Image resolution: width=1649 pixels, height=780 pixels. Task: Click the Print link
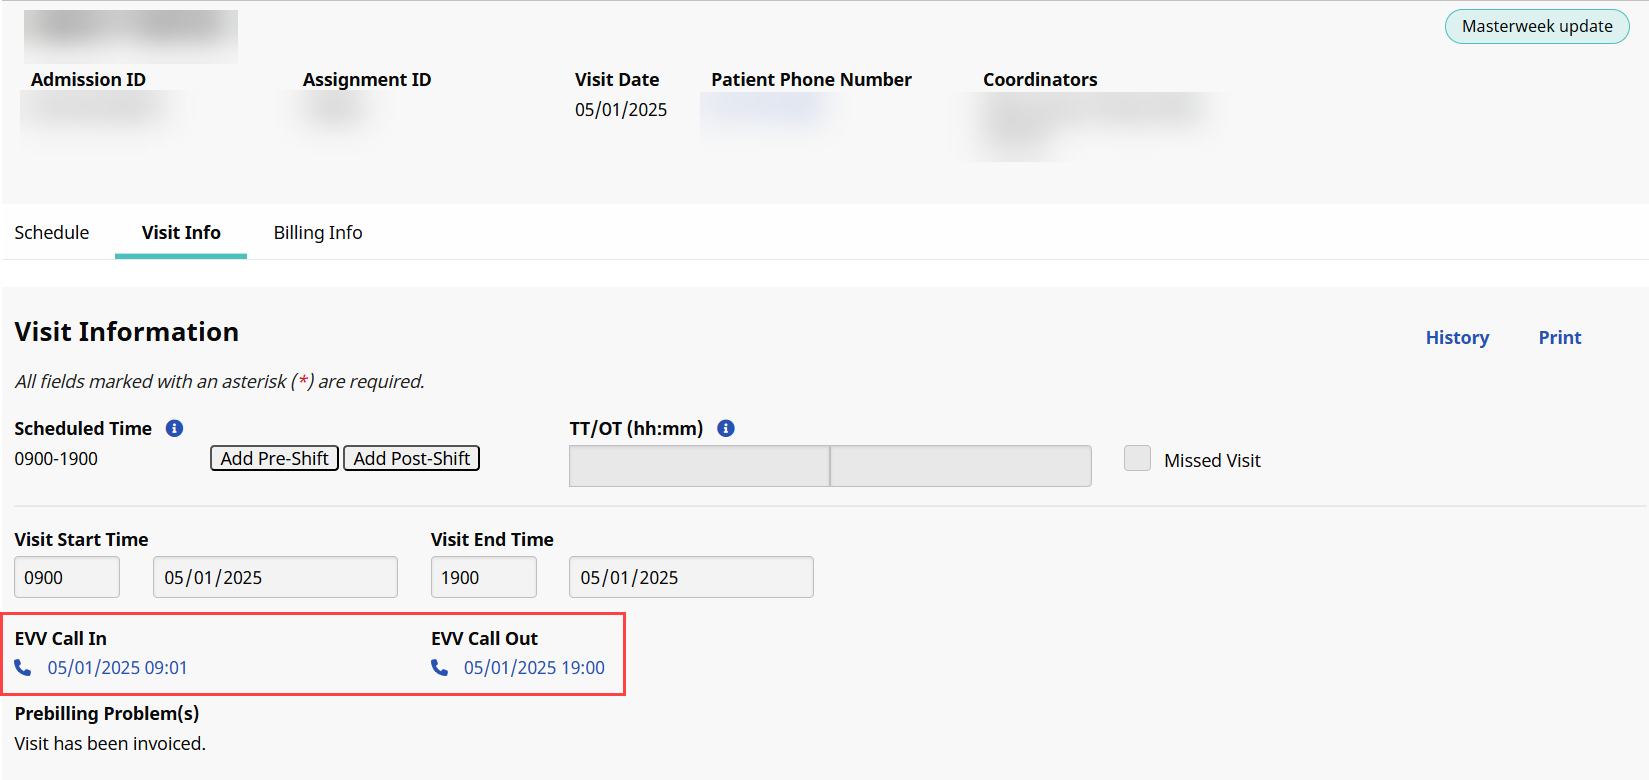tap(1559, 338)
